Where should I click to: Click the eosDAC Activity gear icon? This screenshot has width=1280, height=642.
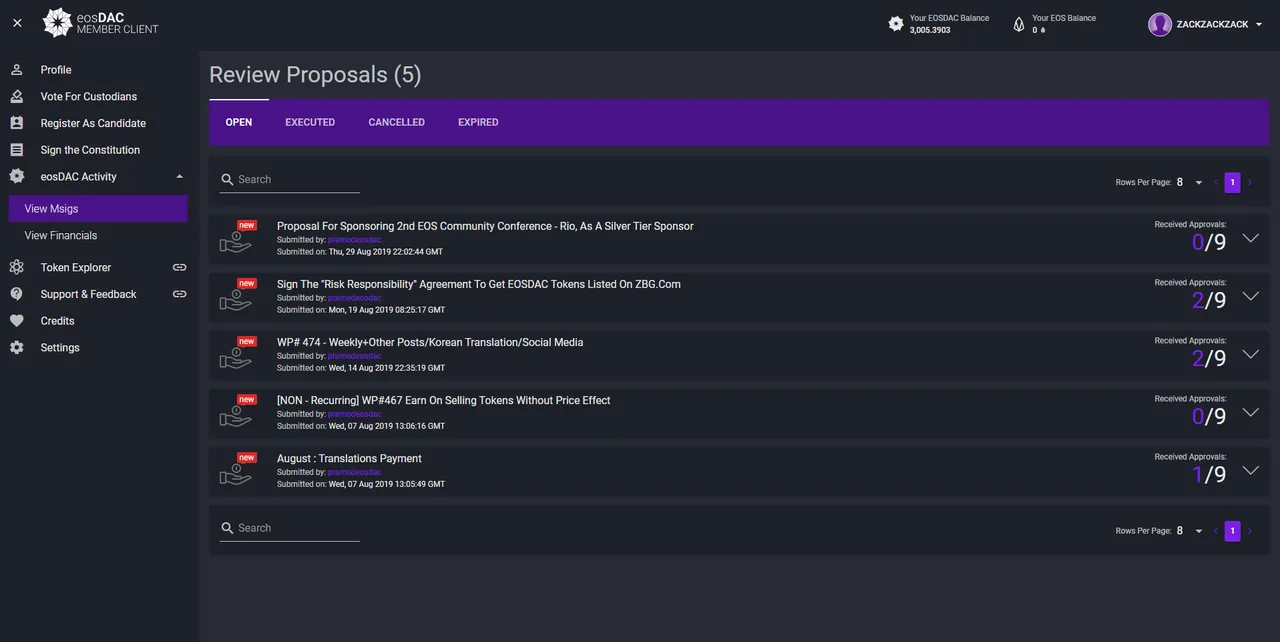[x=16, y=176]
